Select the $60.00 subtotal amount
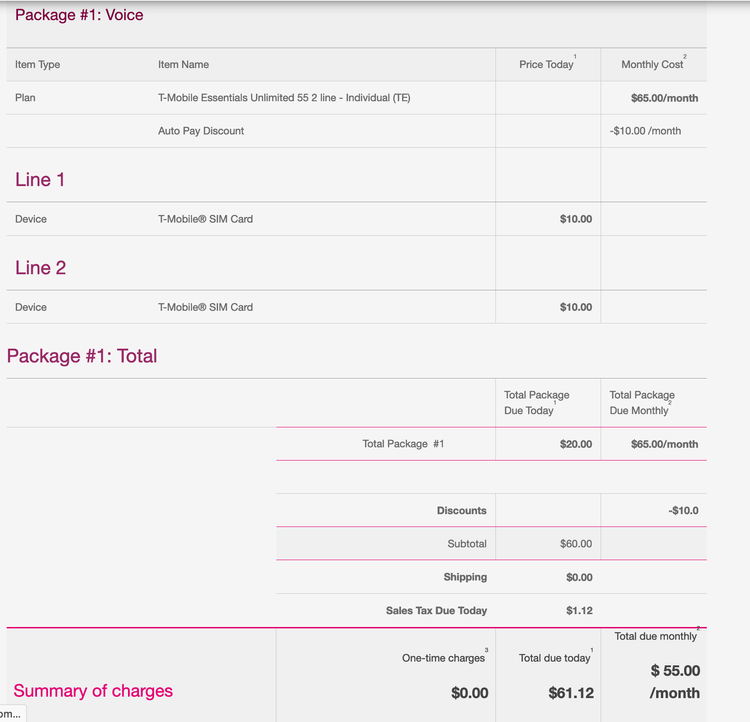 tap(576, 544)
